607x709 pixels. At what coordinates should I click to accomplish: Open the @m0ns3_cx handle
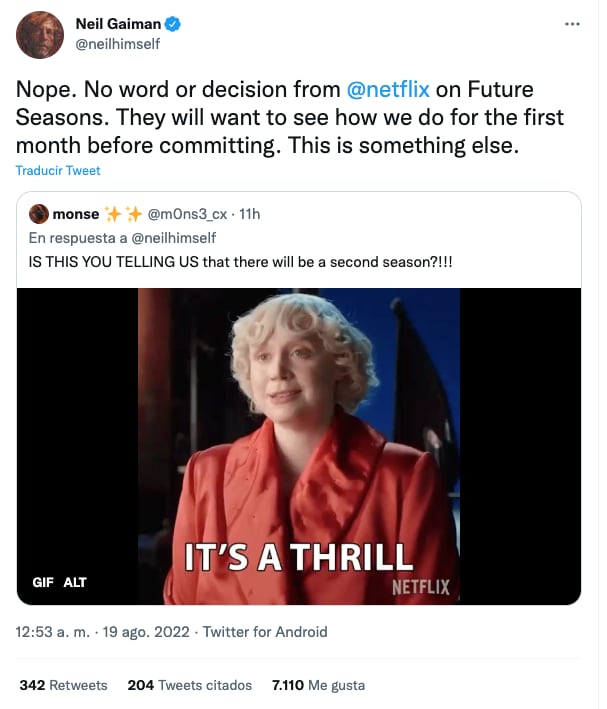coord(187,214)
